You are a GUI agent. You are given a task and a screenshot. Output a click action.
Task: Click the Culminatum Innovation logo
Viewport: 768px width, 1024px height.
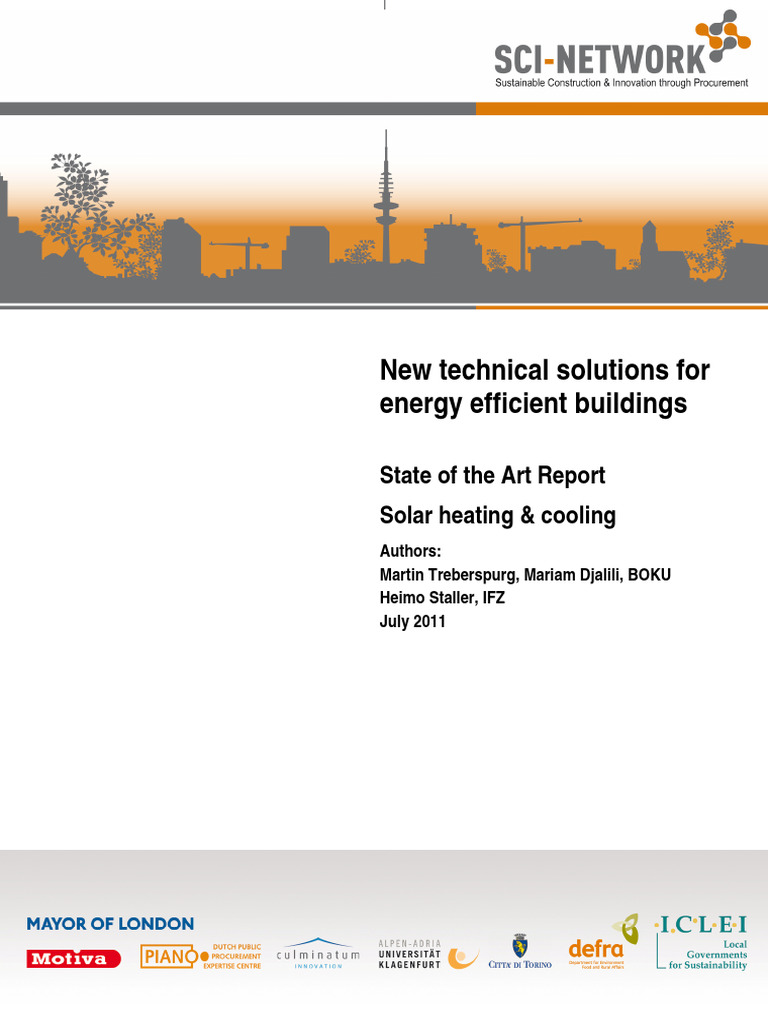point(318,953)
